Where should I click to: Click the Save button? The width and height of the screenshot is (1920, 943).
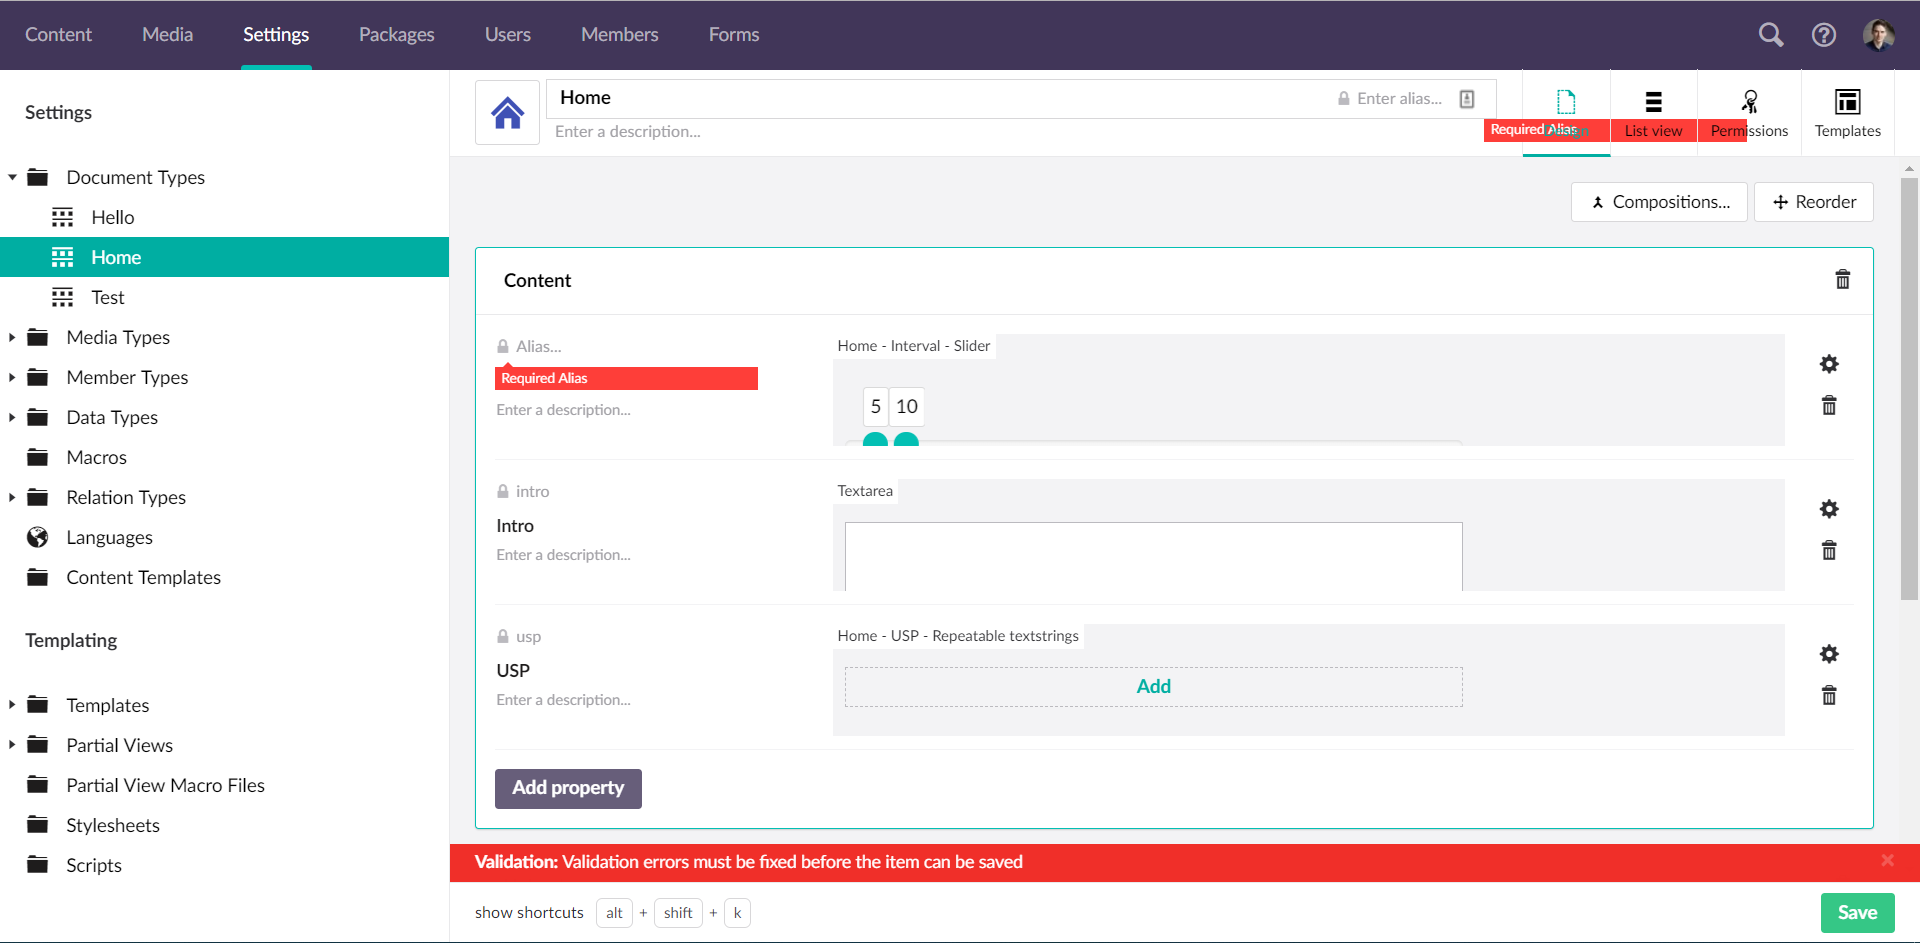[x=1857, y=912]
